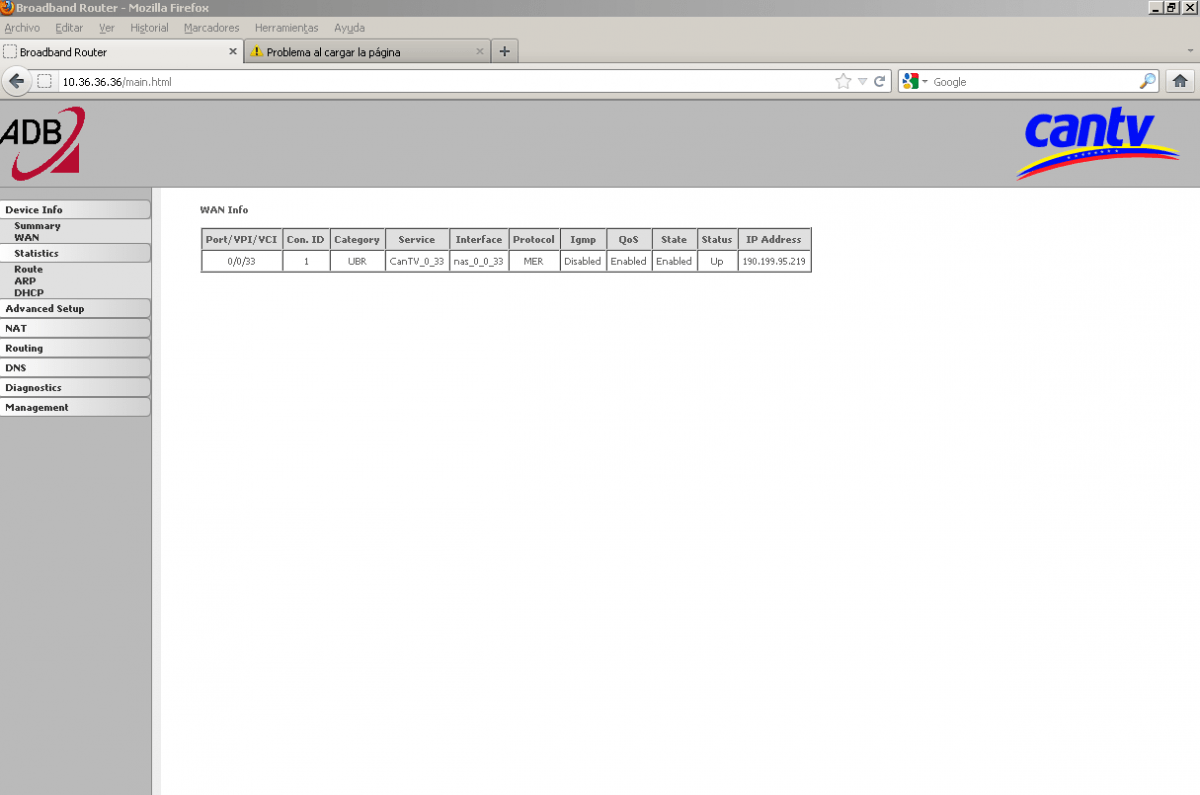Screen dimensions: 1200x795
Task: Open the Editar menu
Action: click(69, 28)
